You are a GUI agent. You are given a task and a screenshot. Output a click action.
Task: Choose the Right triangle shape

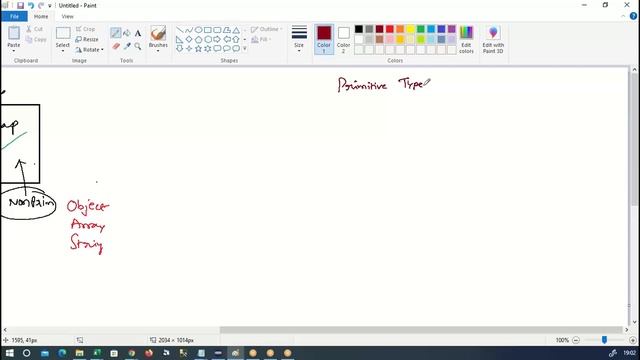pos(180,39)
